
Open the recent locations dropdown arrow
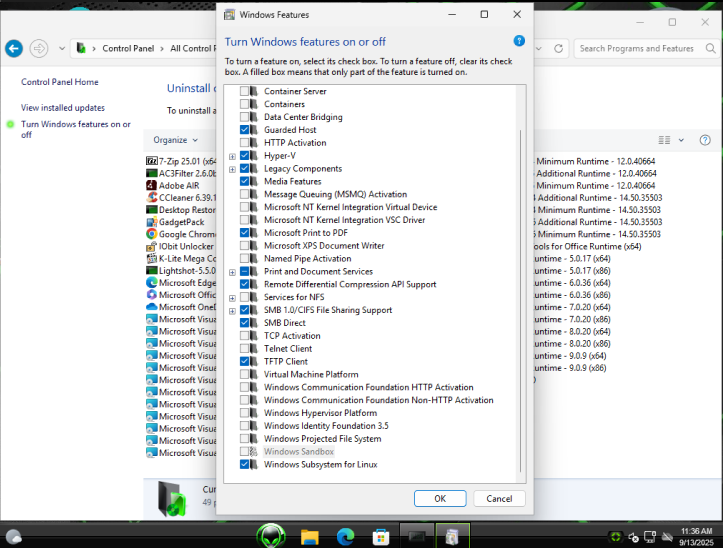tap(62, 48)
